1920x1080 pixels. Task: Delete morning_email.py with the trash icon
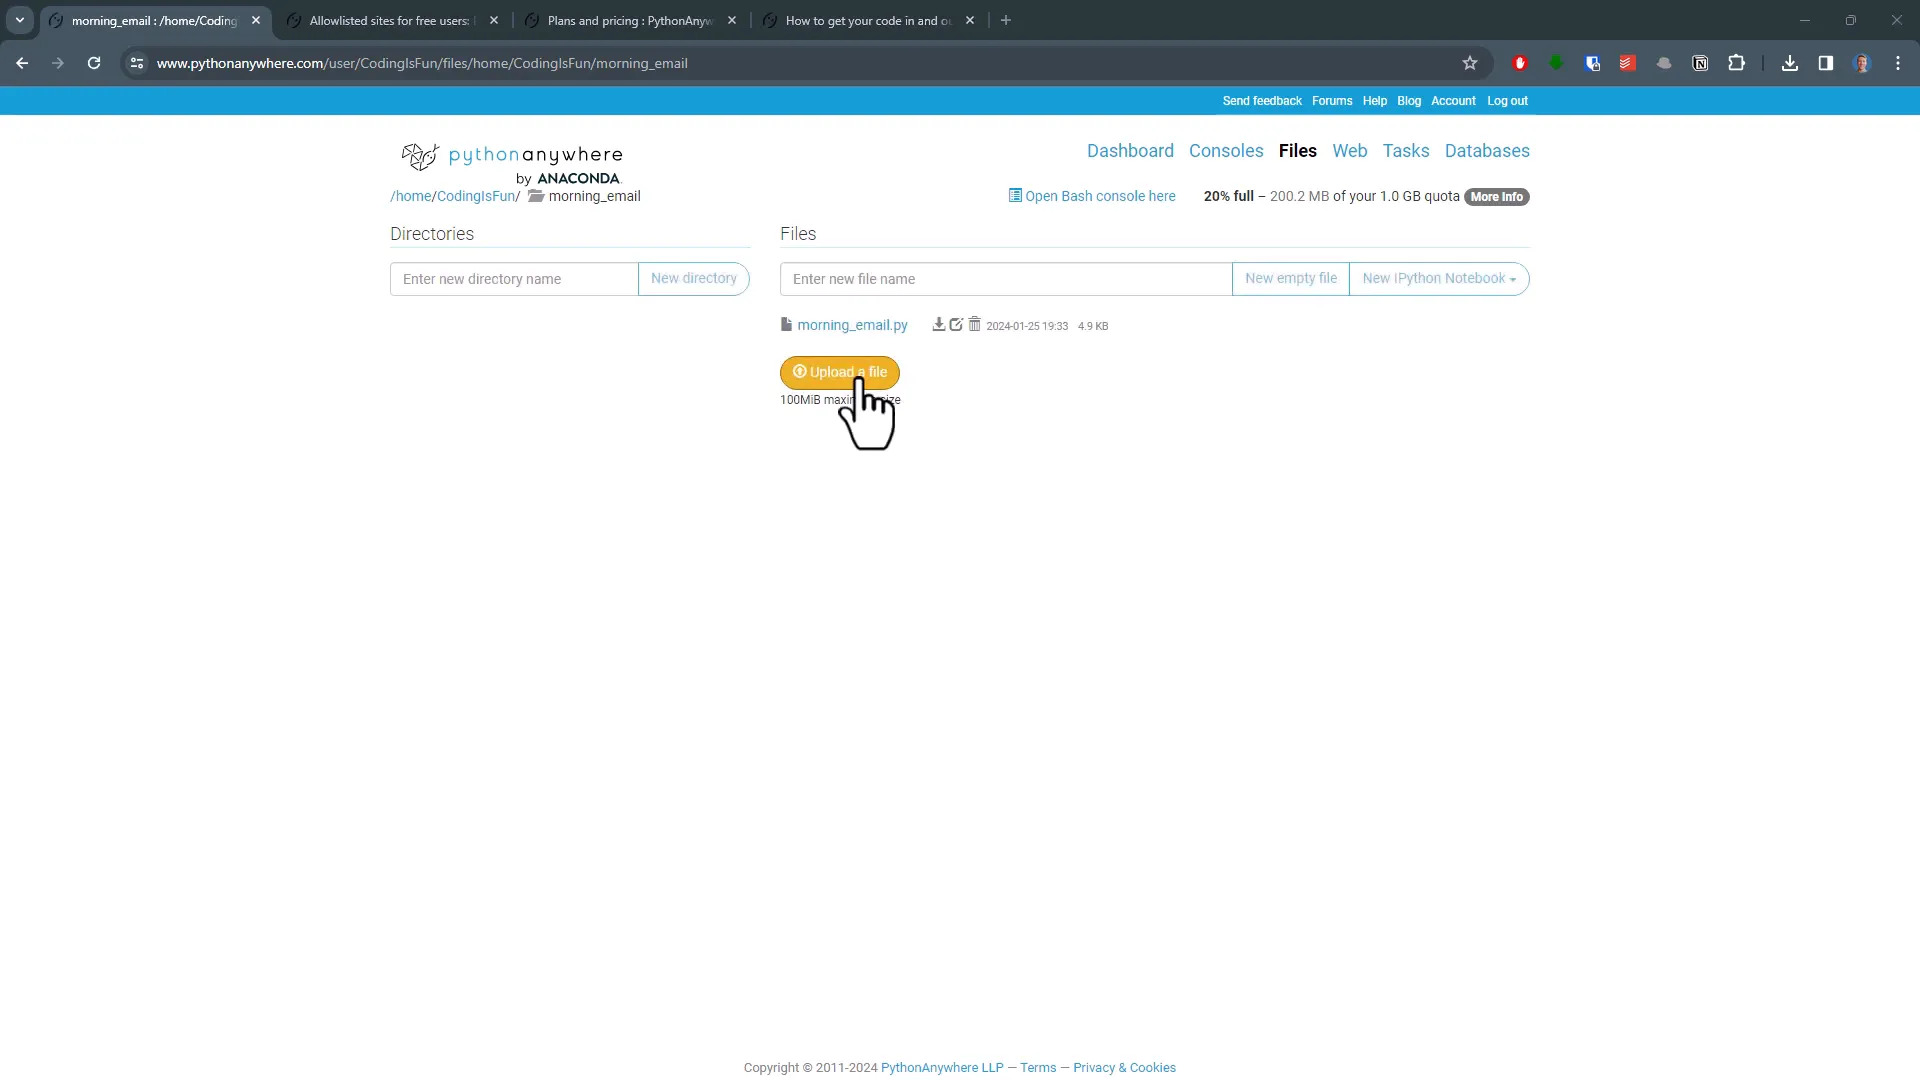click(x=975, y=324)
